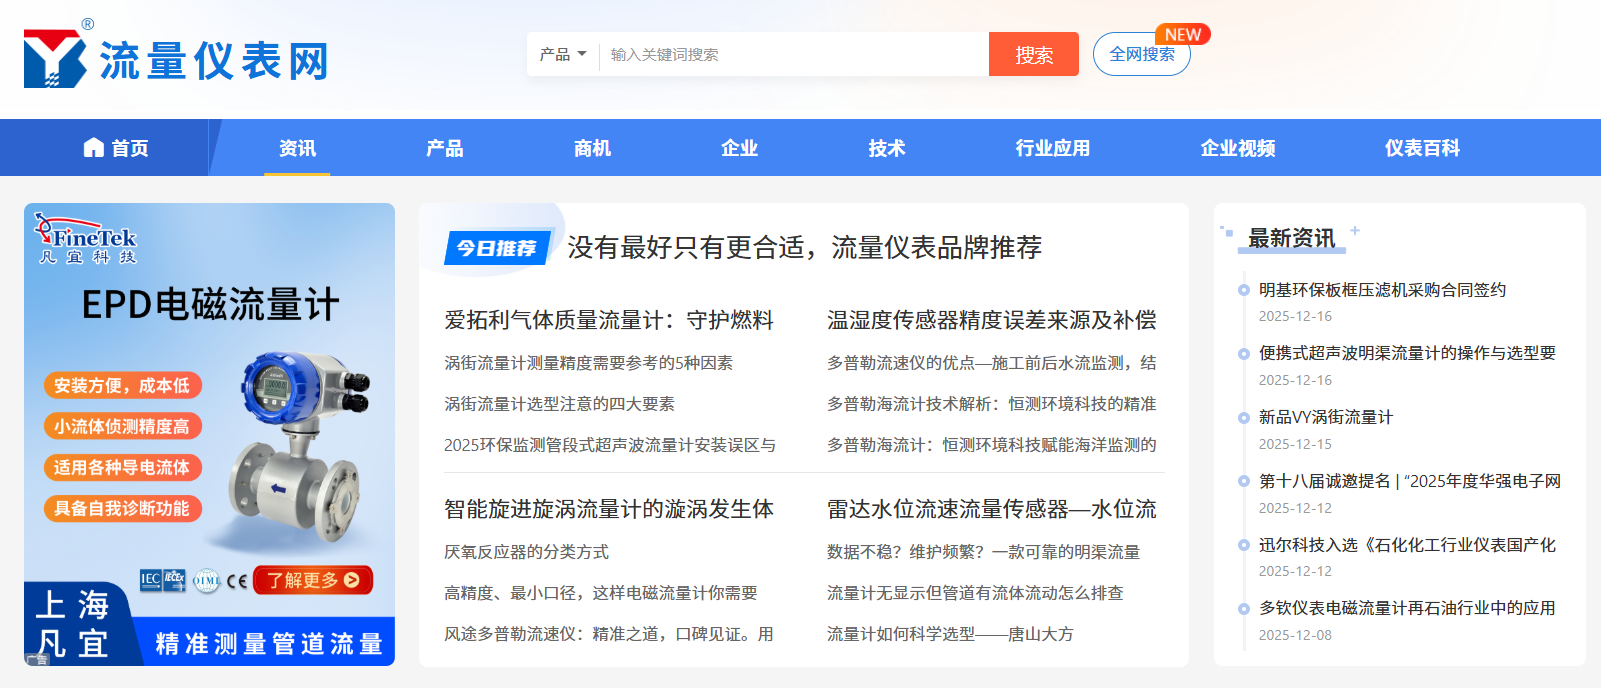
Task: Open the 产品 search category dropdown
Action: (562, 54)
